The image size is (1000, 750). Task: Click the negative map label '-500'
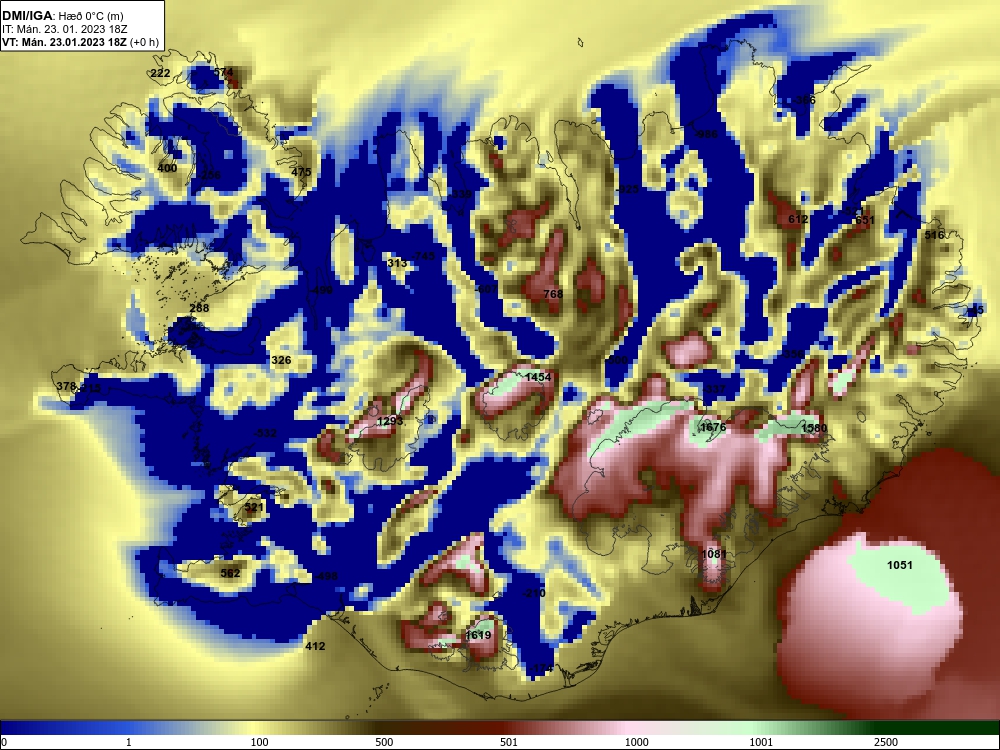[x=617, y=360]
